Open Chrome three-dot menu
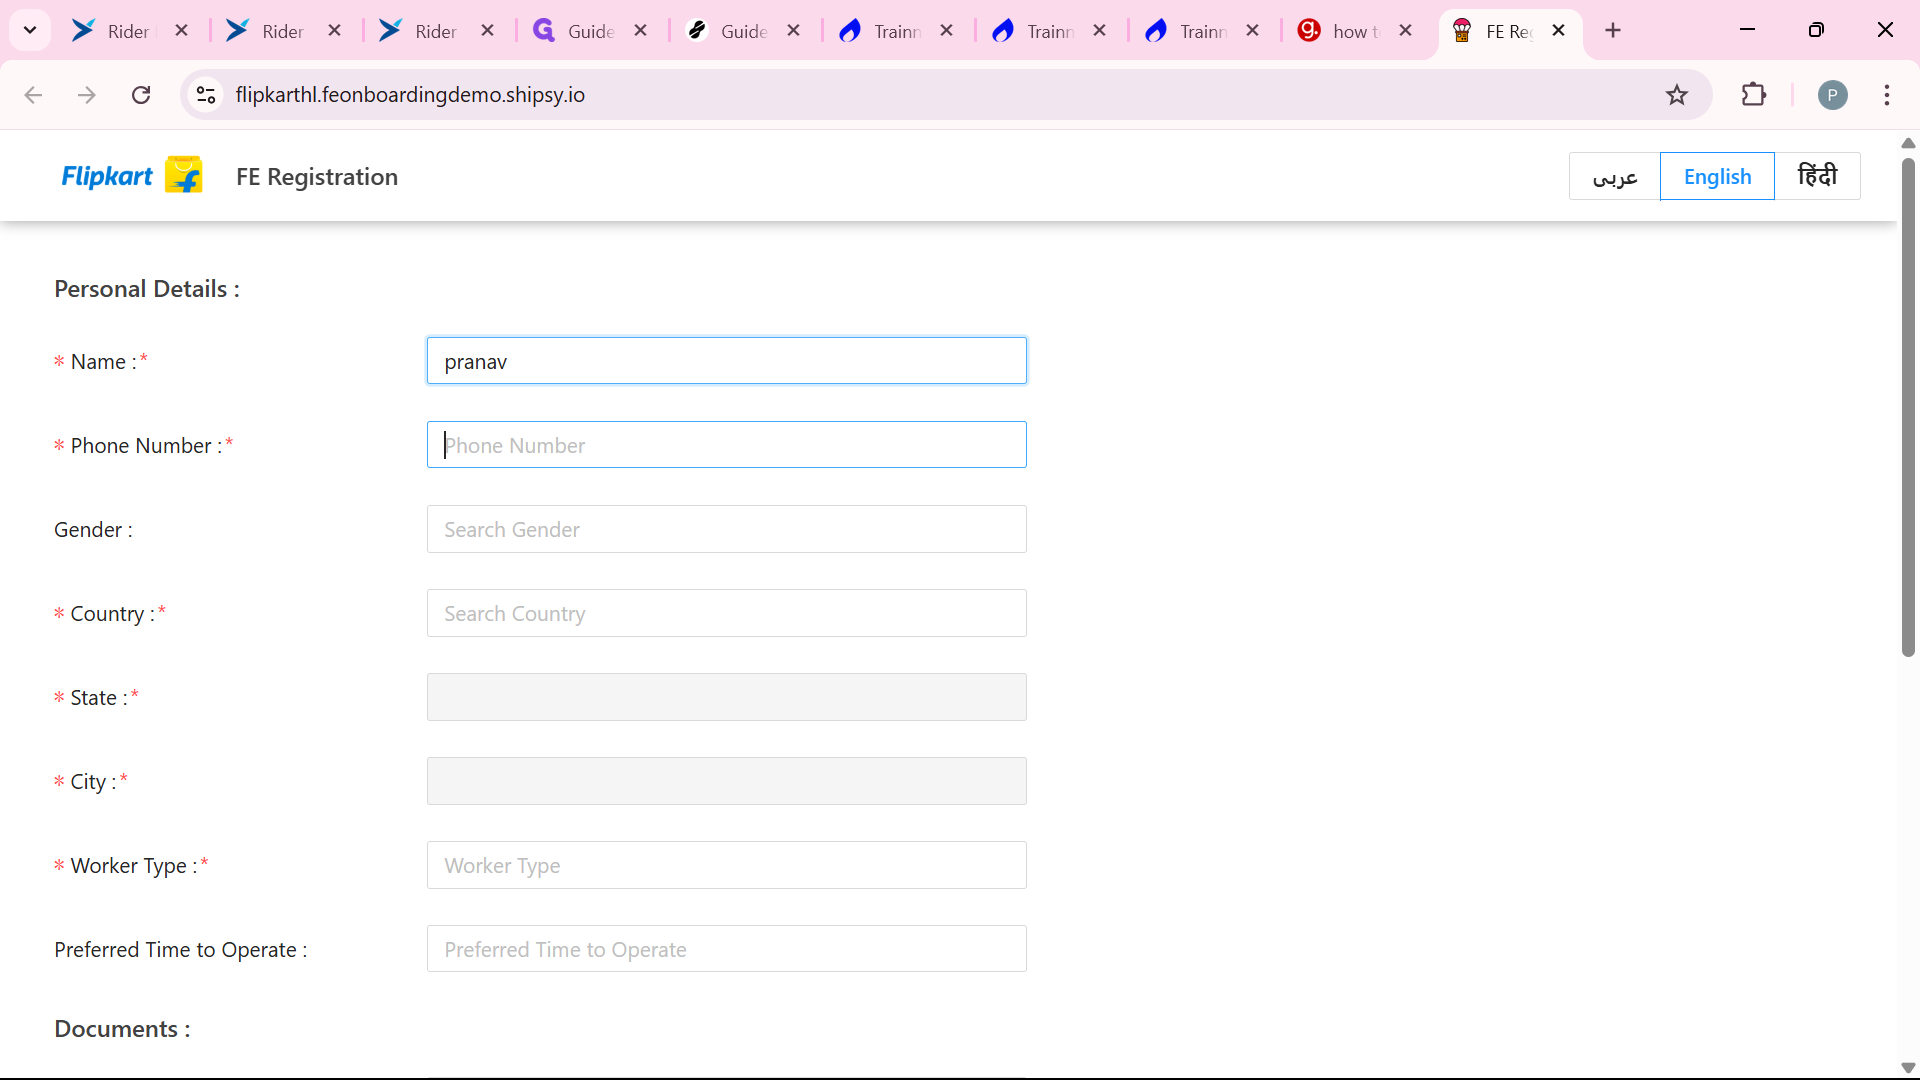Image resolution: width=1920 pixels, height=1080 pixels. tap(1887, 95)
